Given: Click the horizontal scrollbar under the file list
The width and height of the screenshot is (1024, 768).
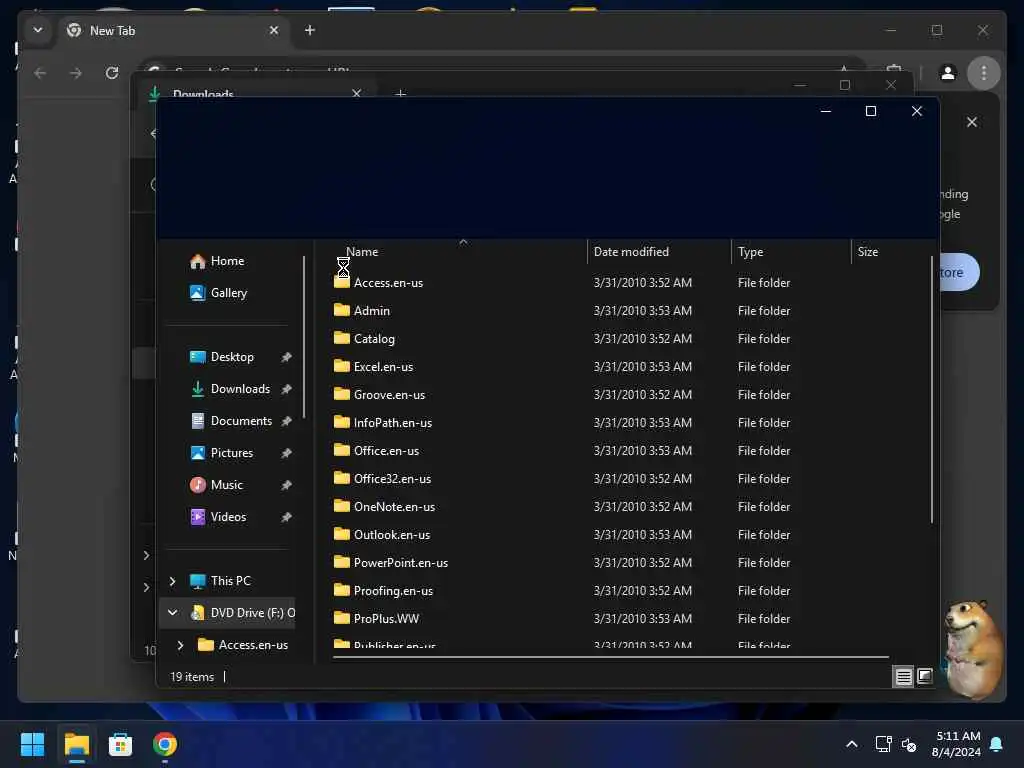Looking at the screenshot, I should tap(611, 658).
